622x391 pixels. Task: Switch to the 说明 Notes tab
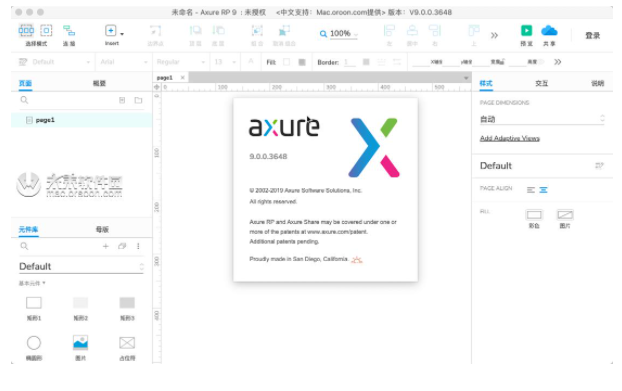click(597, 83)
